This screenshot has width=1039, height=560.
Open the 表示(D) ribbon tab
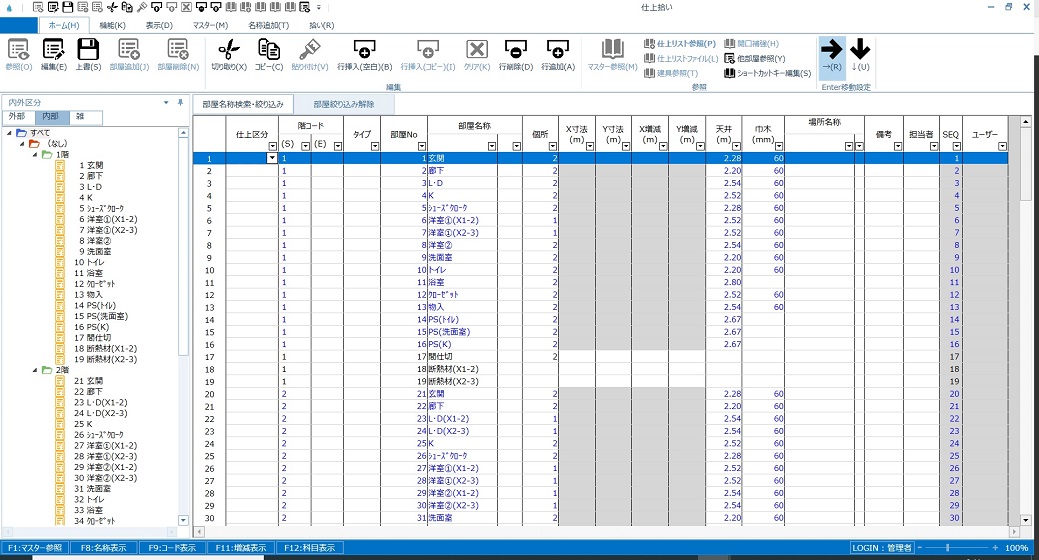[159, 25]
